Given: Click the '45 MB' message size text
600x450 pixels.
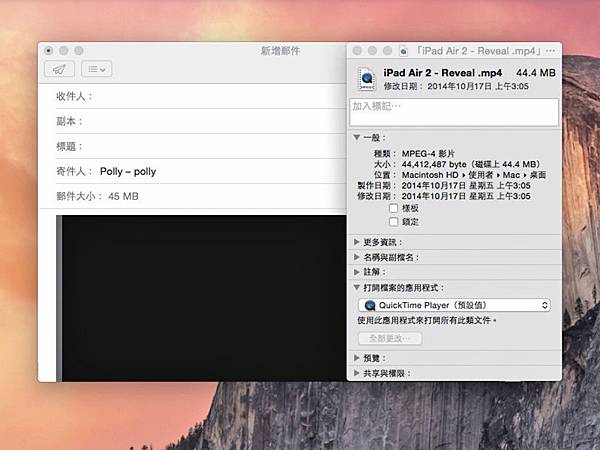Looking at the screenshot, I should pos(123,196).
